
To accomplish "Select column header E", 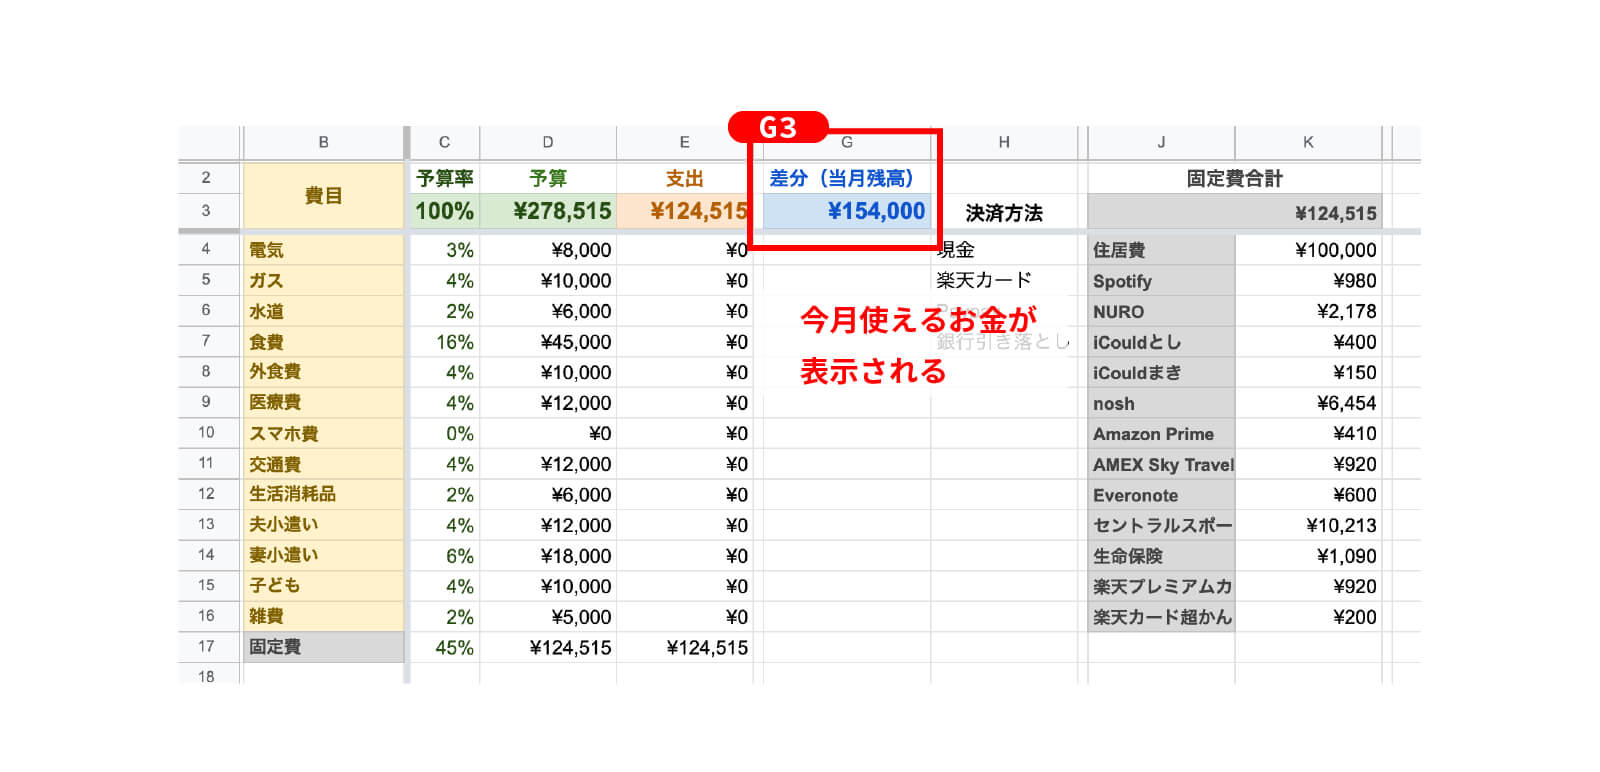I will [x=684, y=142].
